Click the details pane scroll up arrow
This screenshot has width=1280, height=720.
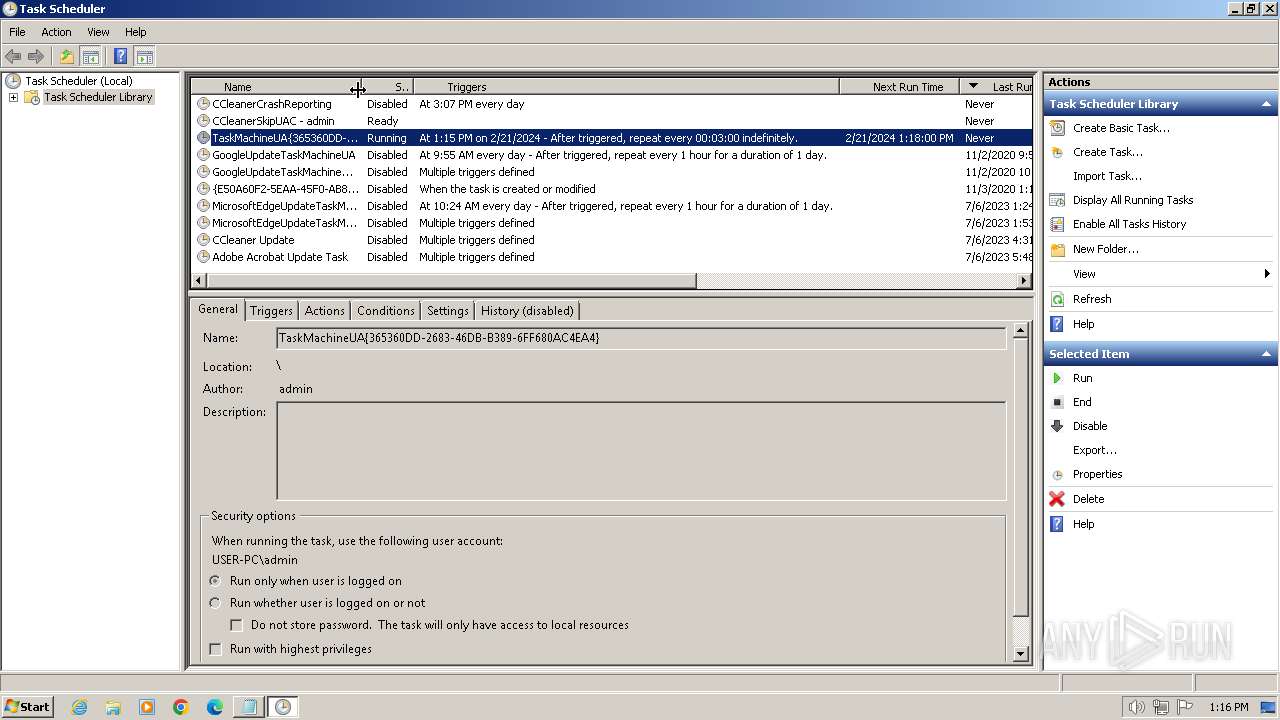click(1020, 330)
